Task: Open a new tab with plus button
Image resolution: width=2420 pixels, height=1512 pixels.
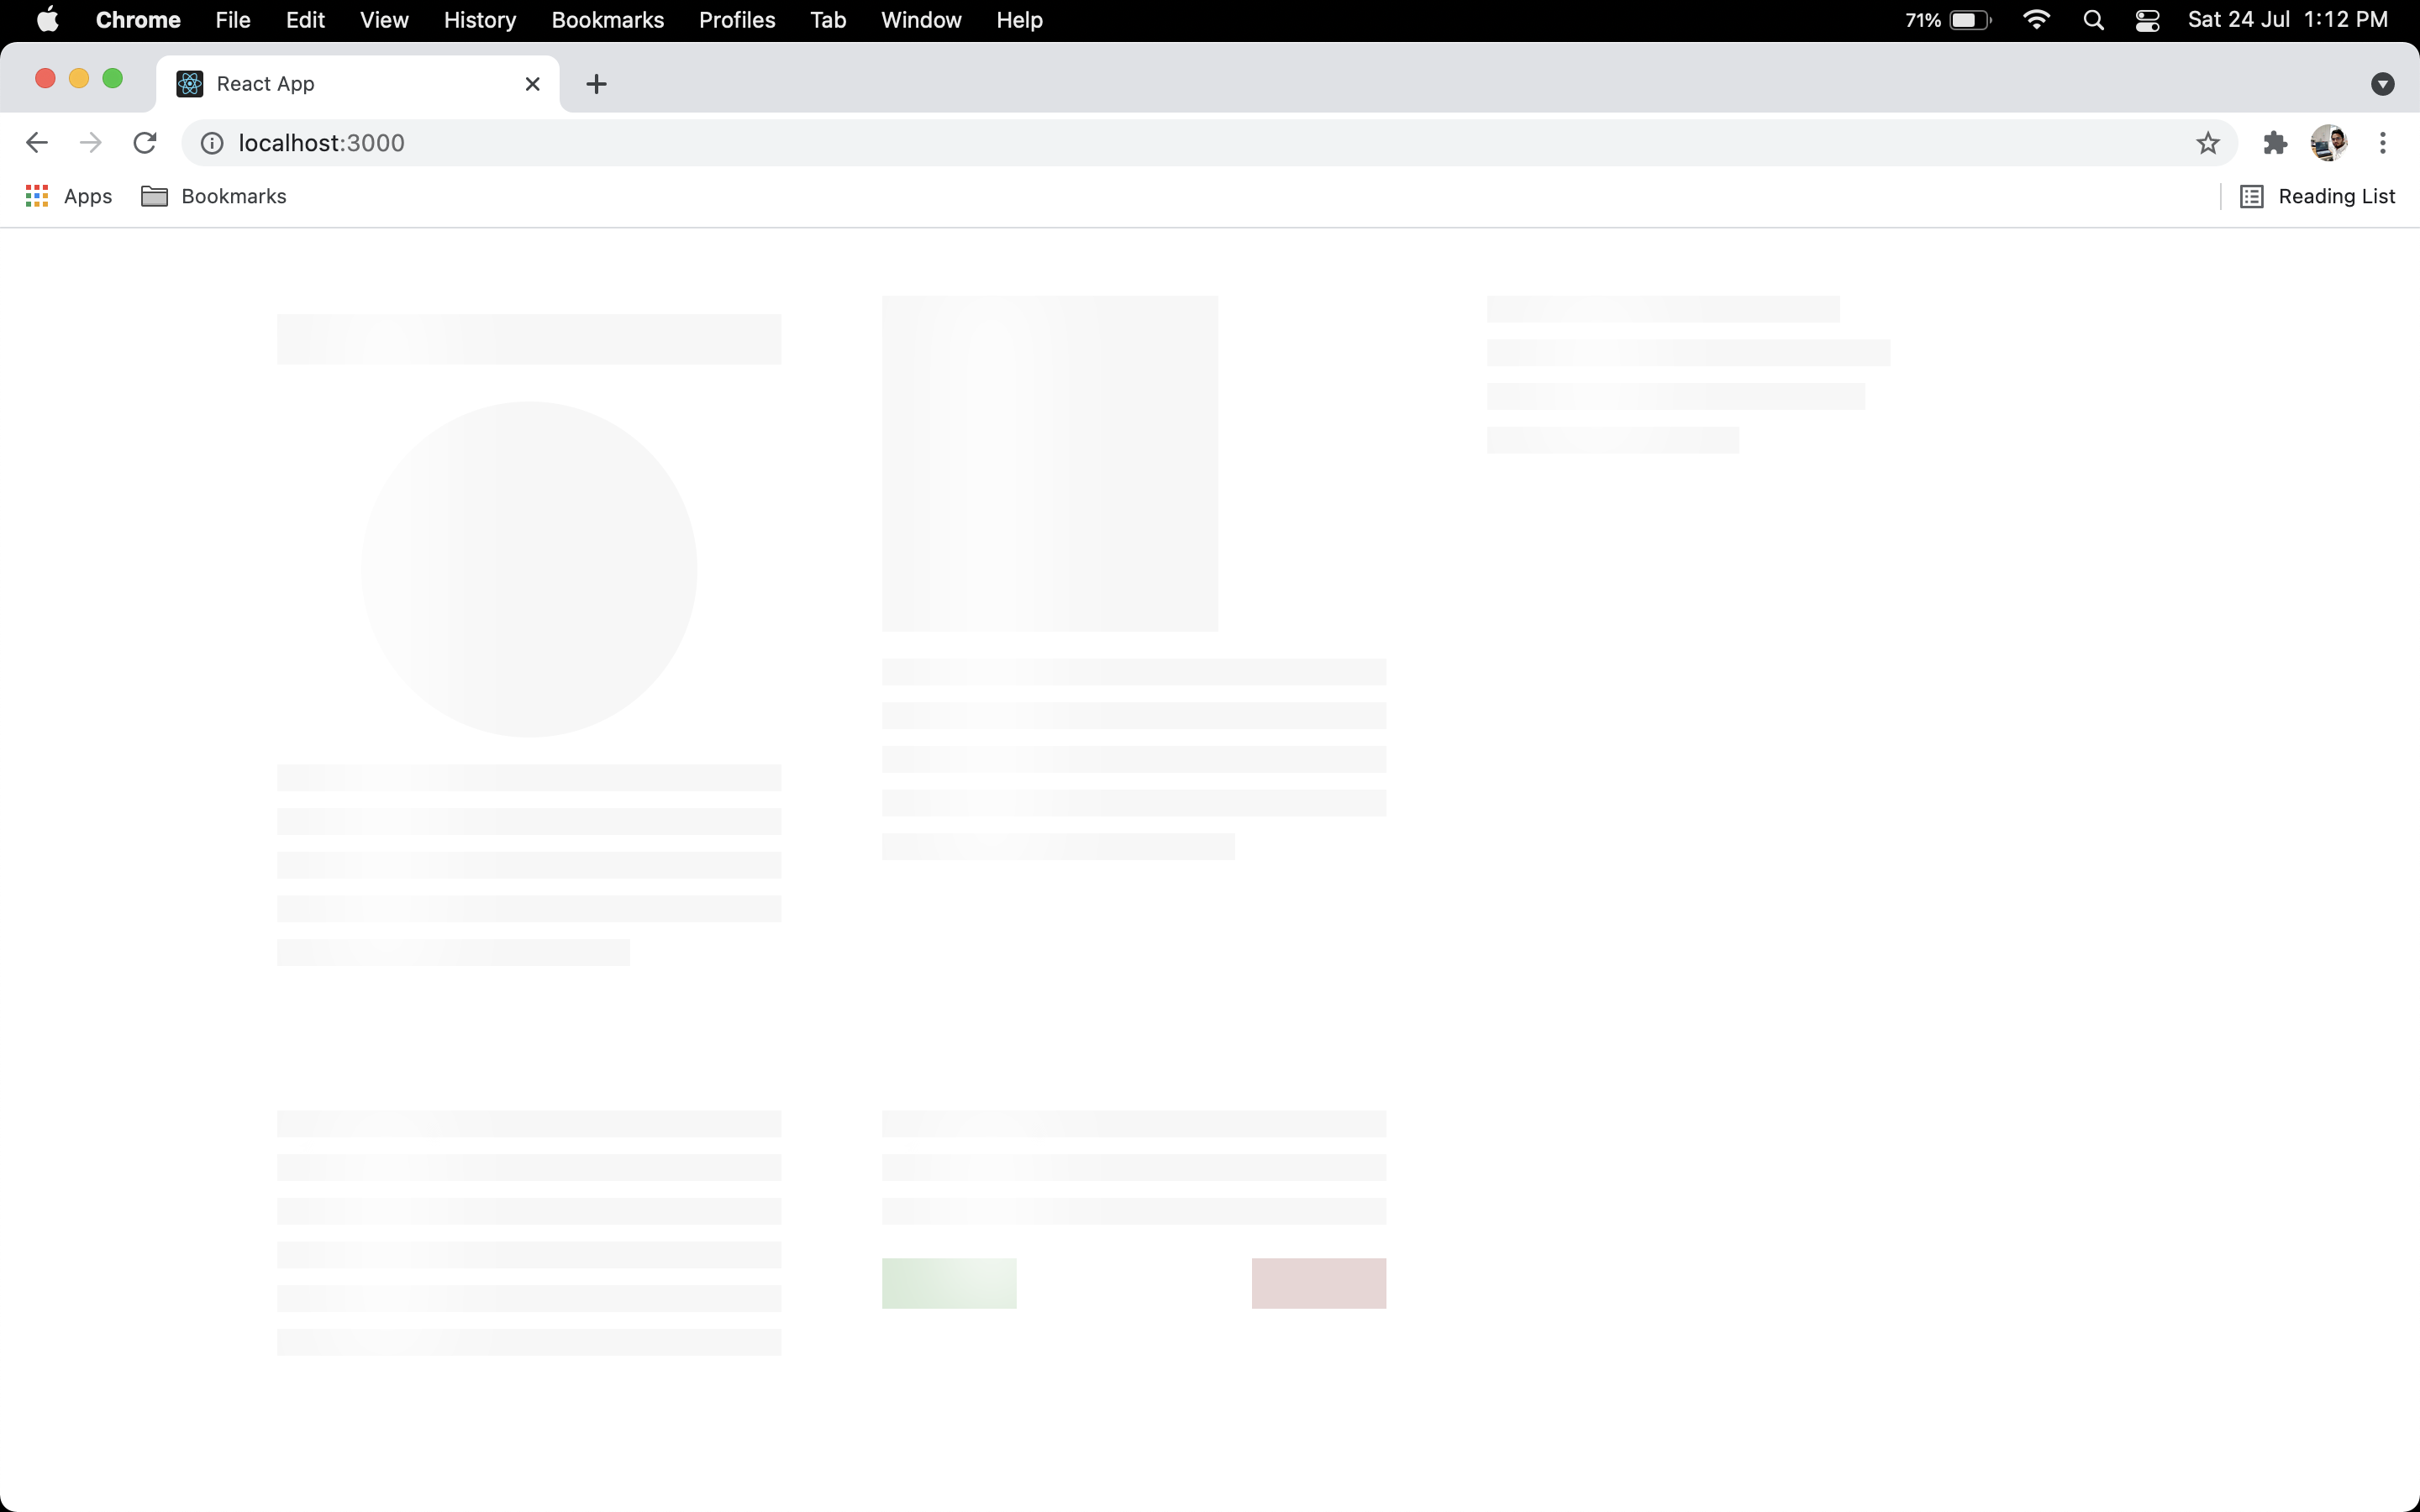Action: (x=596, y=84)
